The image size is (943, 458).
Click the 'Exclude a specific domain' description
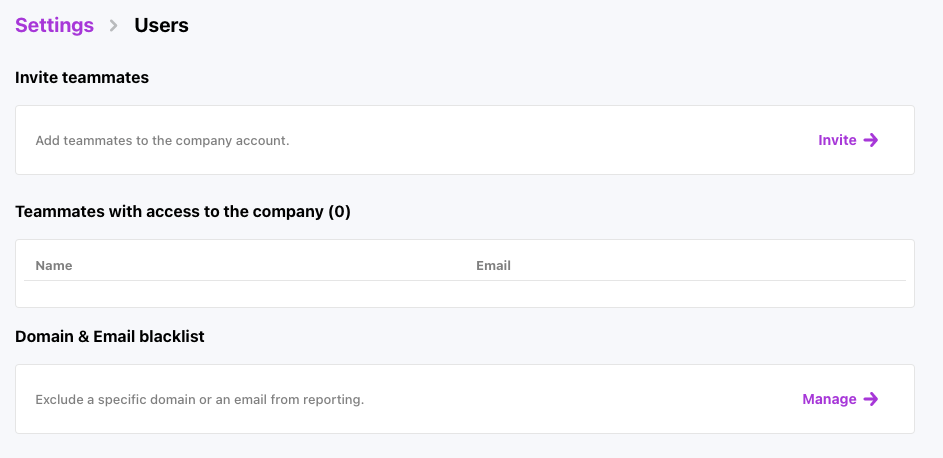(199, 400)
